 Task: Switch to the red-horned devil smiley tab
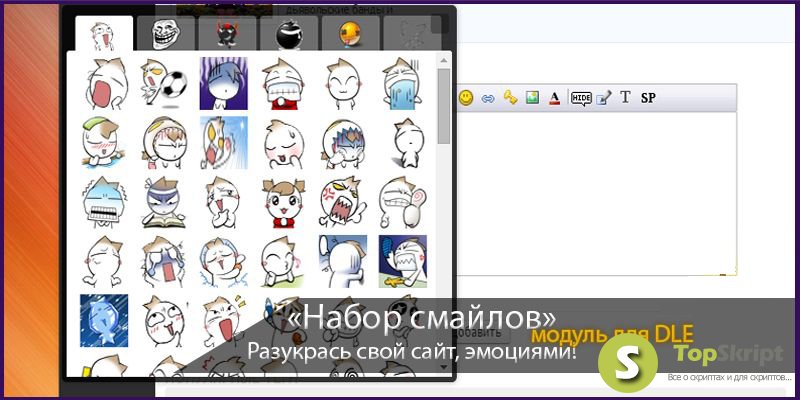click(x=227, y=33)
